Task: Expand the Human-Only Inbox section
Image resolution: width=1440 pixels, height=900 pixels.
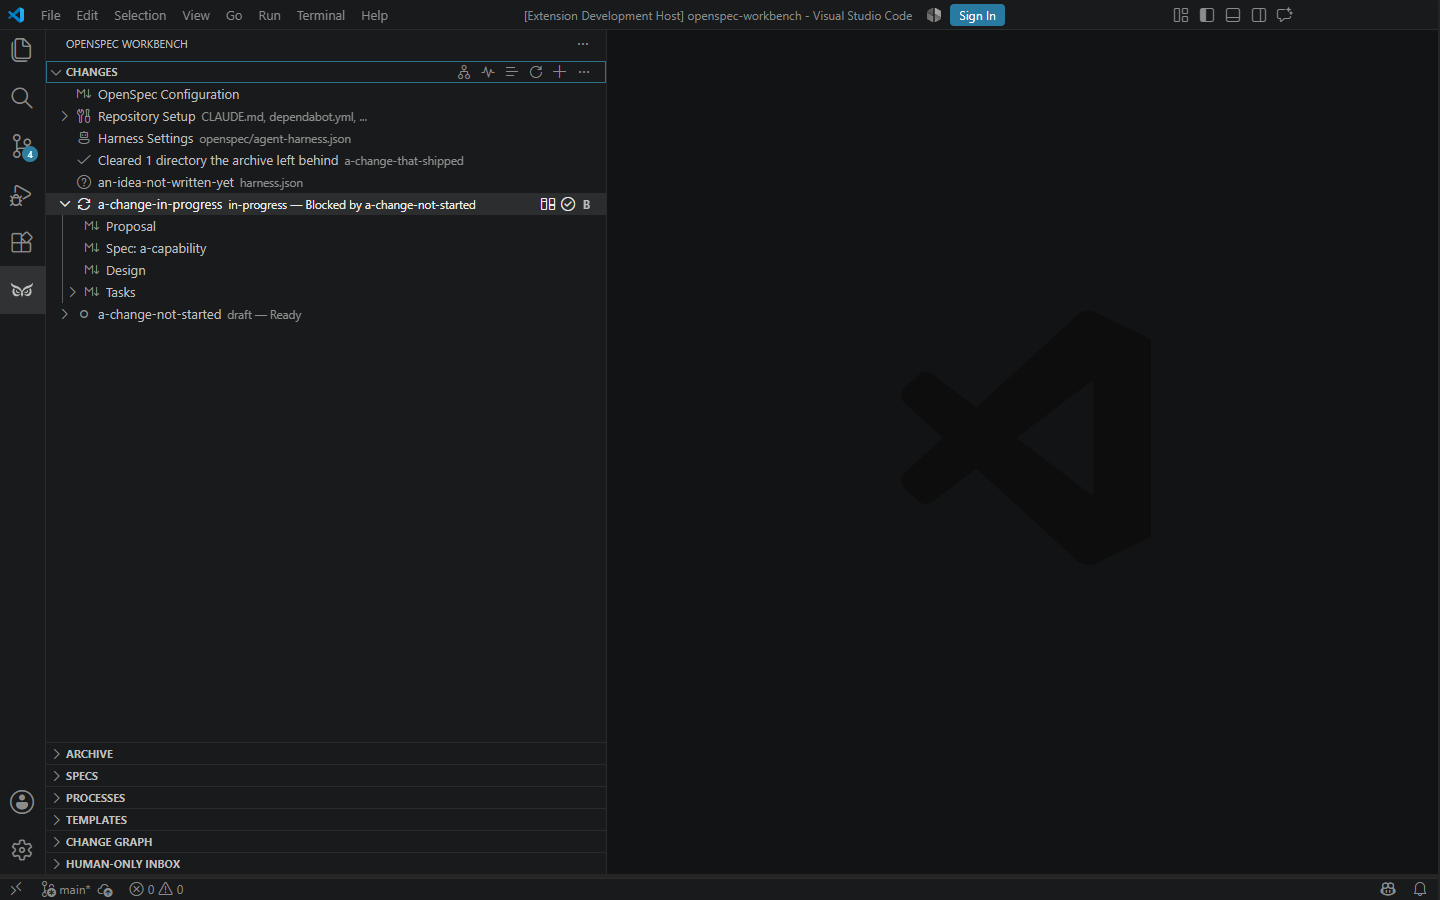Action: click(326, 864)
